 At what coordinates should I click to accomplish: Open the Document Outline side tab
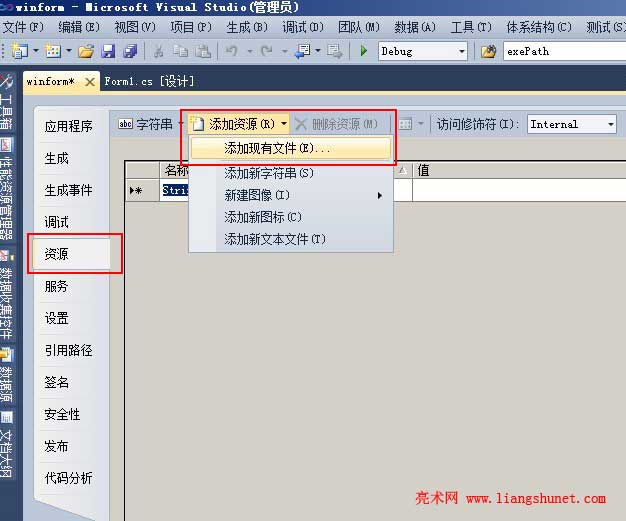pos(6,444)
